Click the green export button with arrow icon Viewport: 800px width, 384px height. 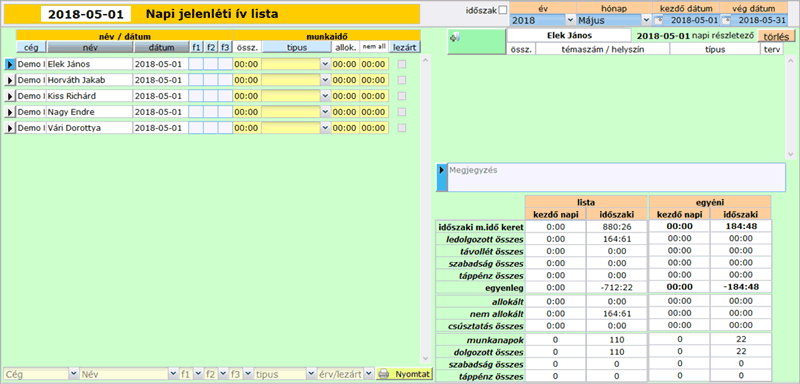(476, 42)
